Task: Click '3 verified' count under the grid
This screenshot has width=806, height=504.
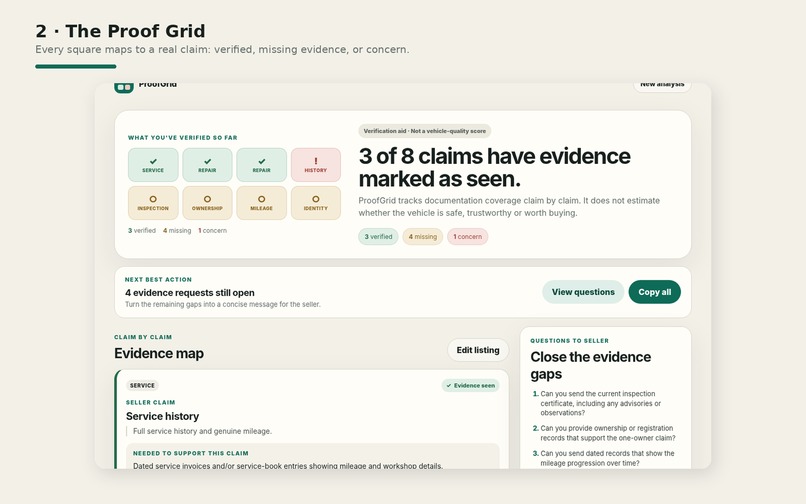Action: pyautogui.click(x=142, y=230)
